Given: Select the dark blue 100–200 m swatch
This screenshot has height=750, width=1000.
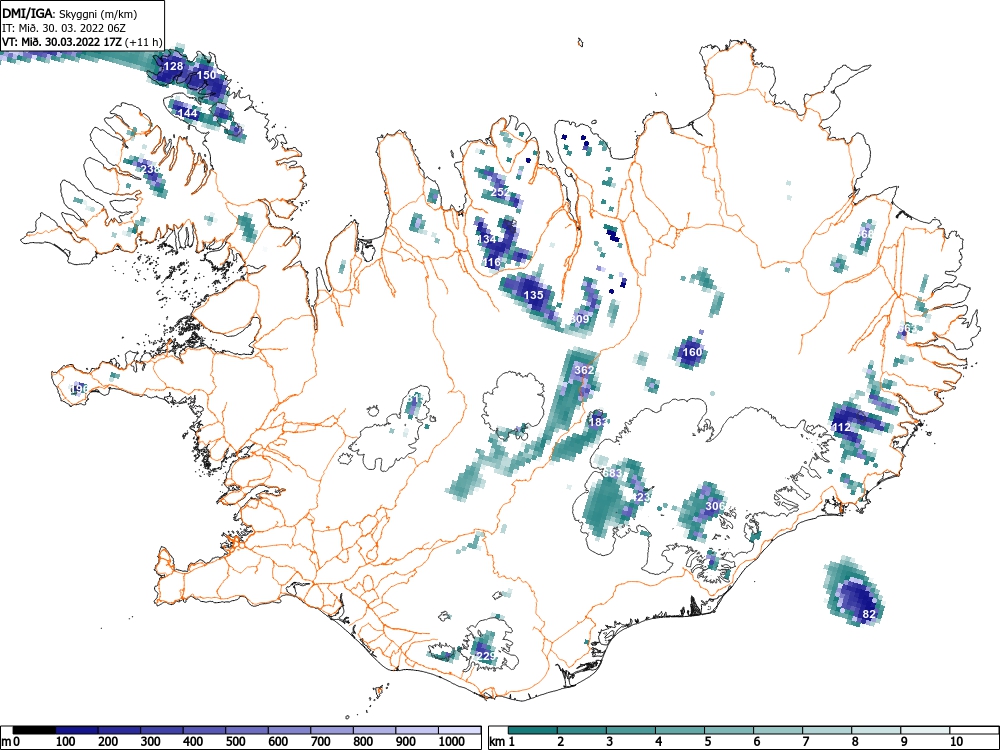Looking at the screenshot, I should click(77, 730).
